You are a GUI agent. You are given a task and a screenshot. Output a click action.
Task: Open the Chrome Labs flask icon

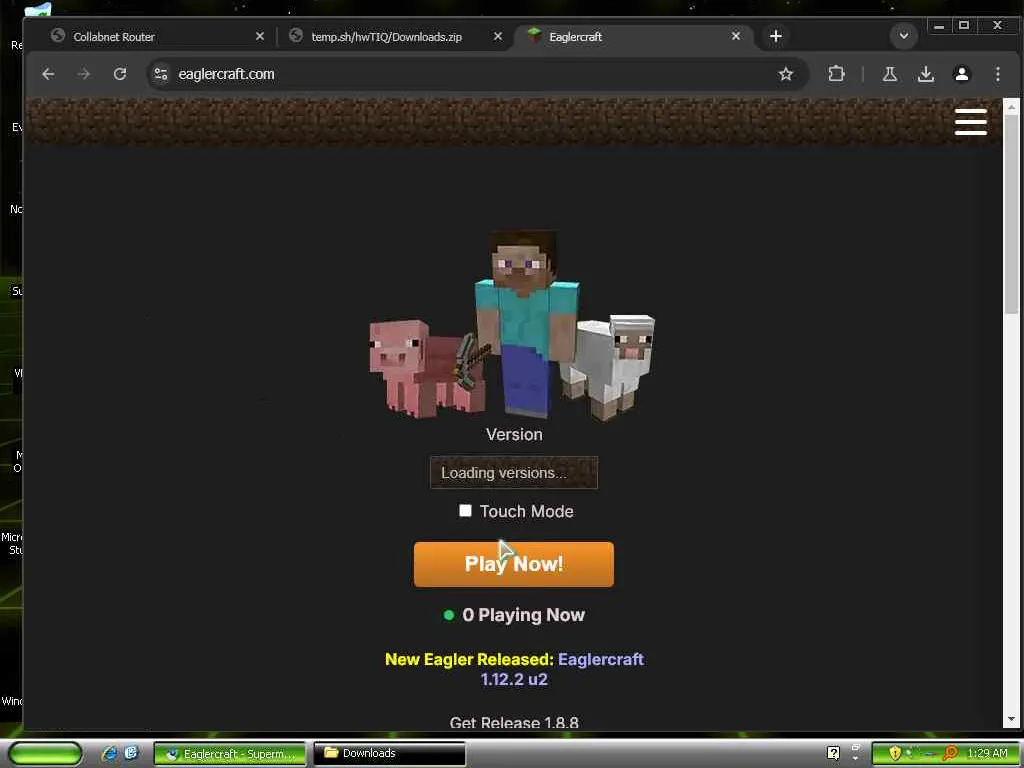(889, 74)
